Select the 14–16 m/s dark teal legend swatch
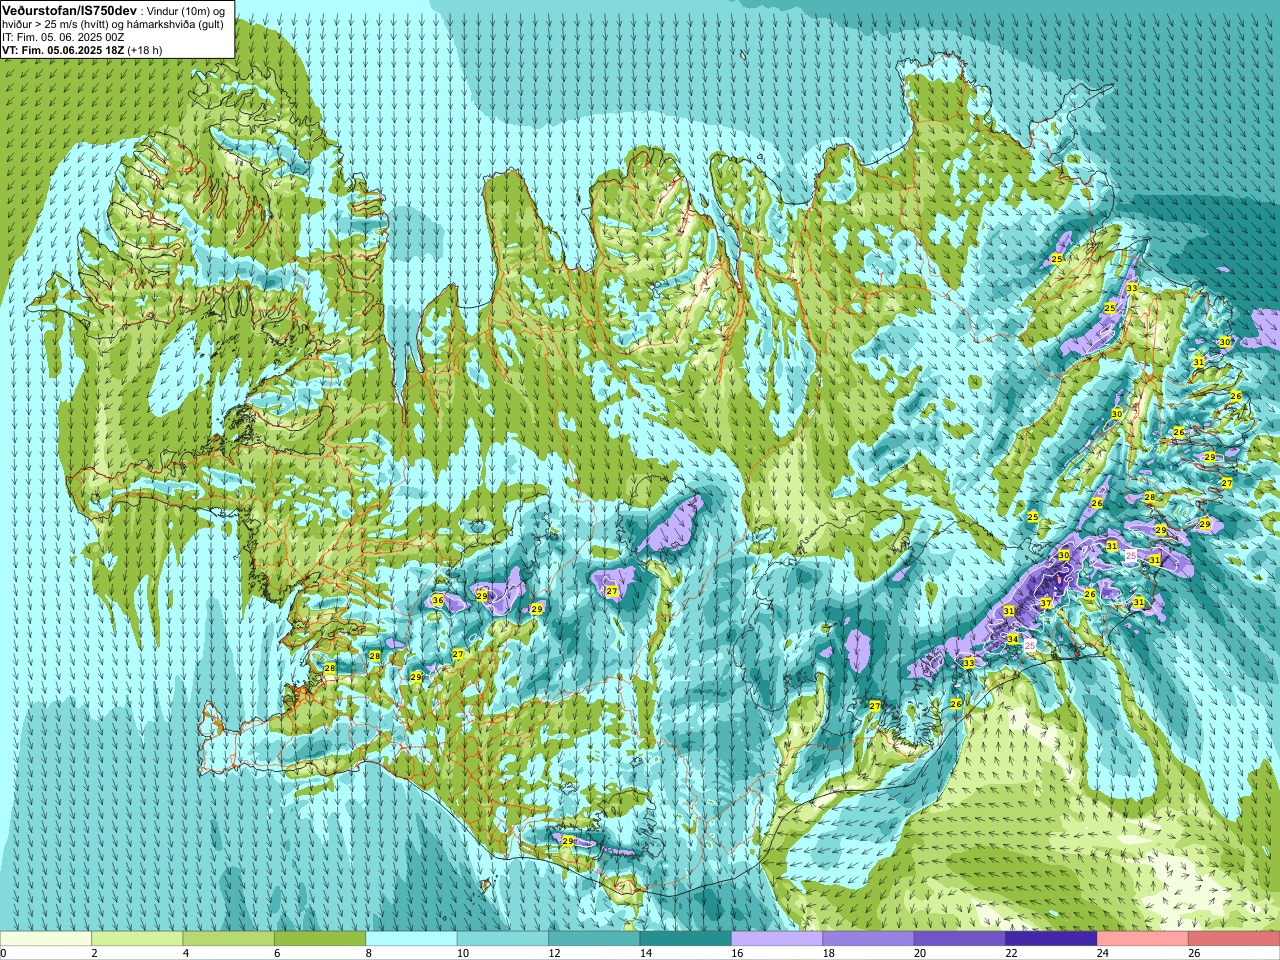 point(685,939)
